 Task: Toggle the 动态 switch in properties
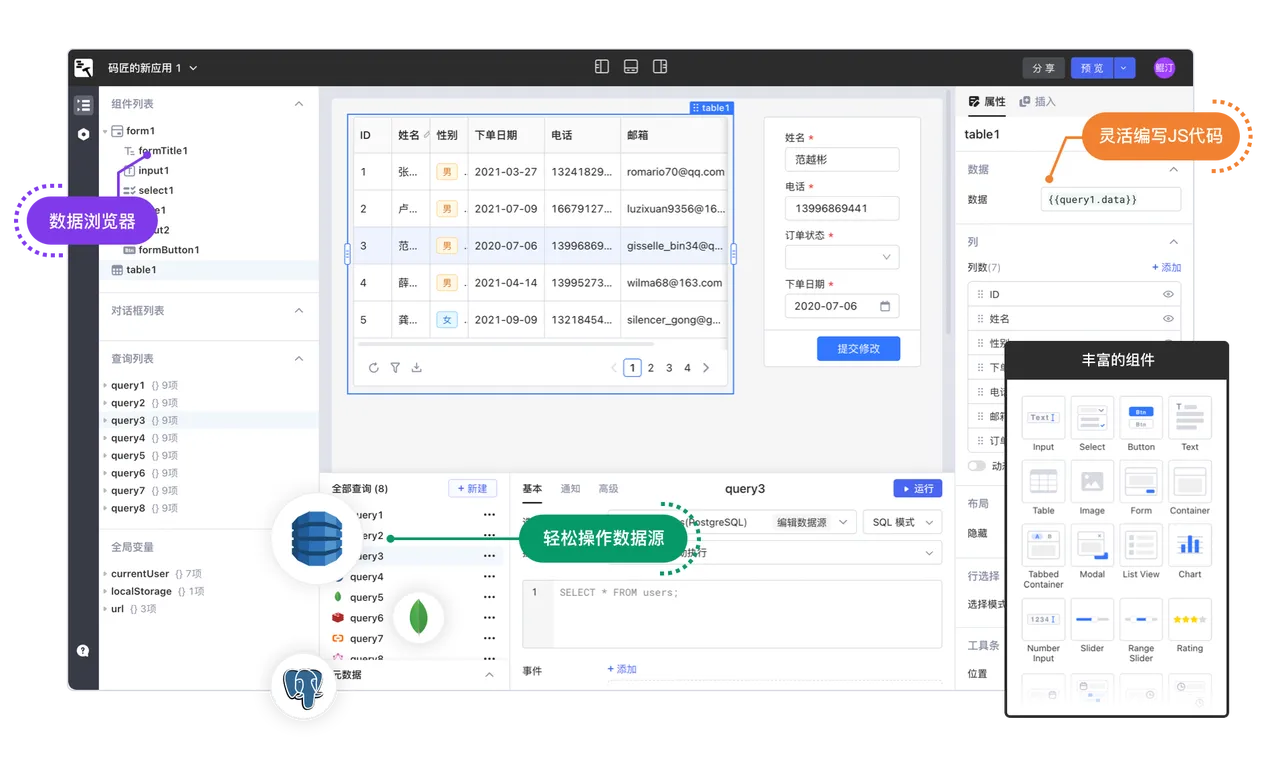click(x=977, y=466)
